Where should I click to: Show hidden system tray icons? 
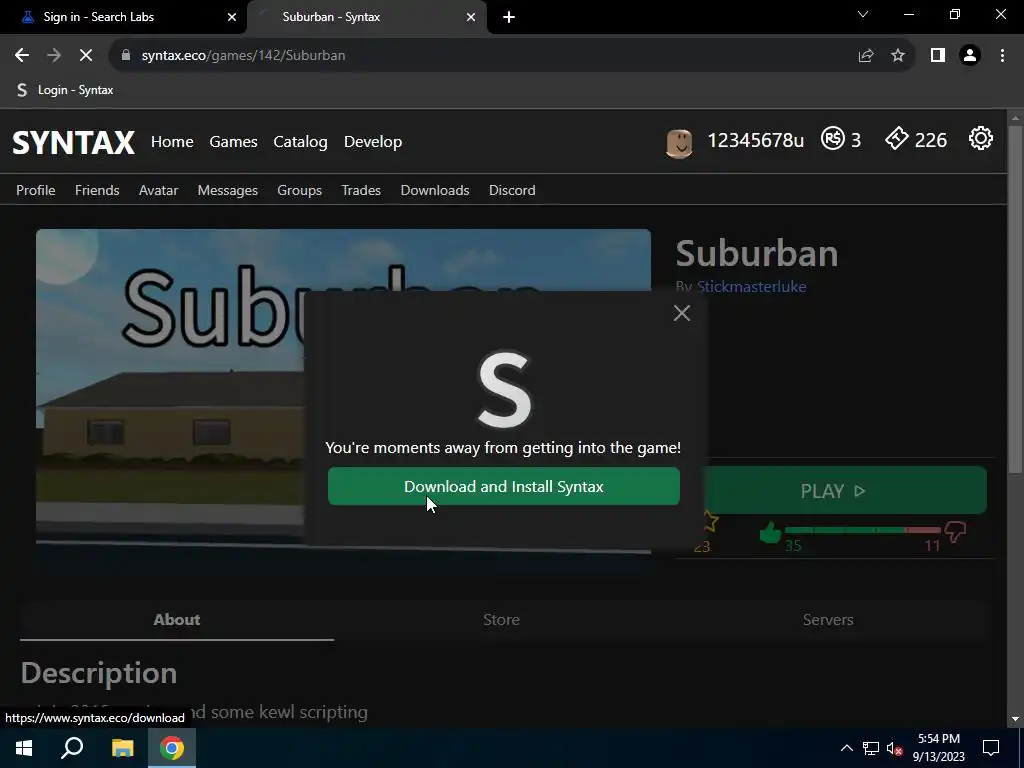846,748
